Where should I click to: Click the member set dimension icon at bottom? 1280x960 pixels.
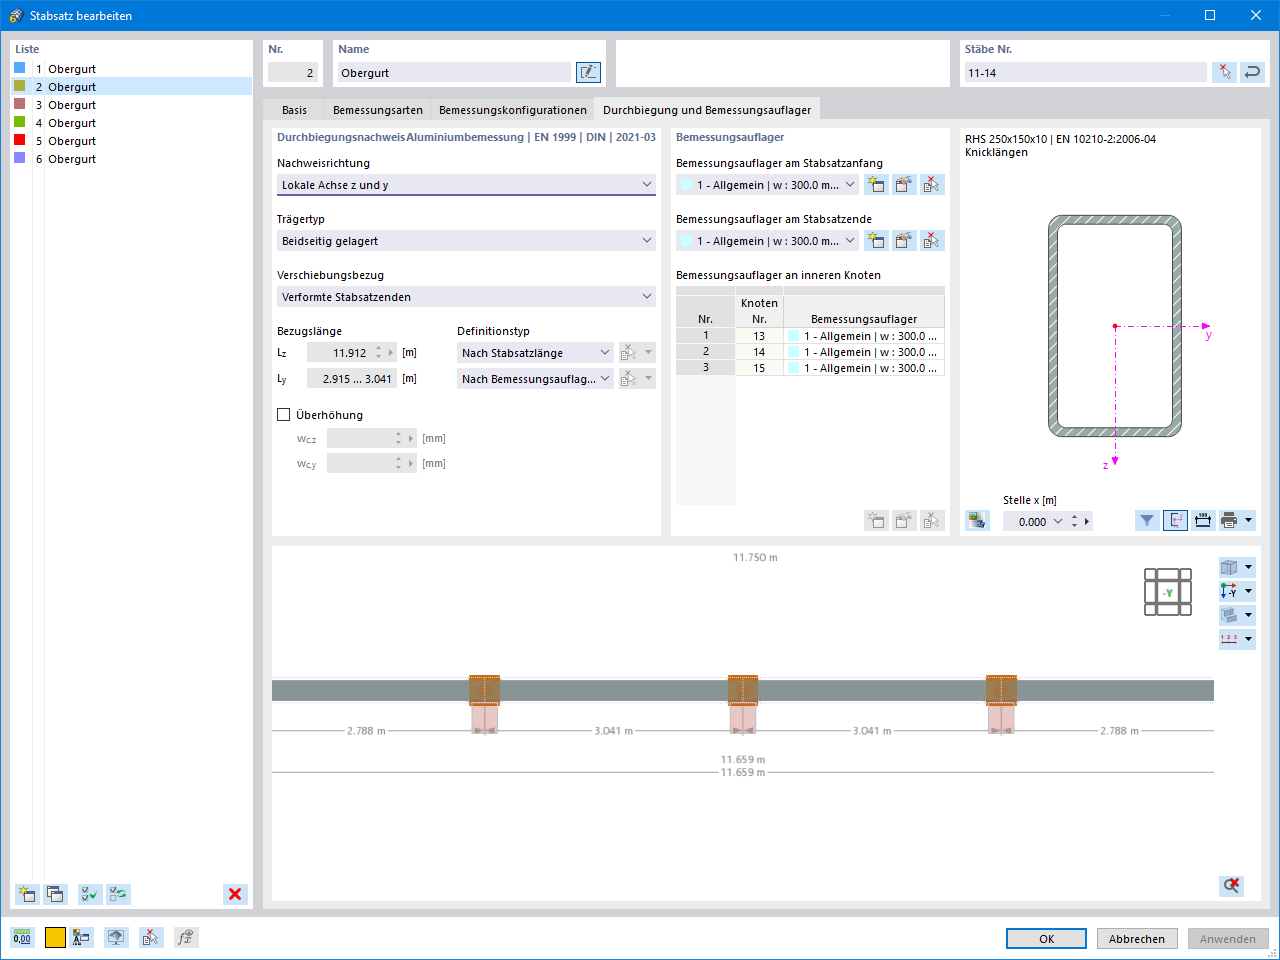tap(82, 937)
